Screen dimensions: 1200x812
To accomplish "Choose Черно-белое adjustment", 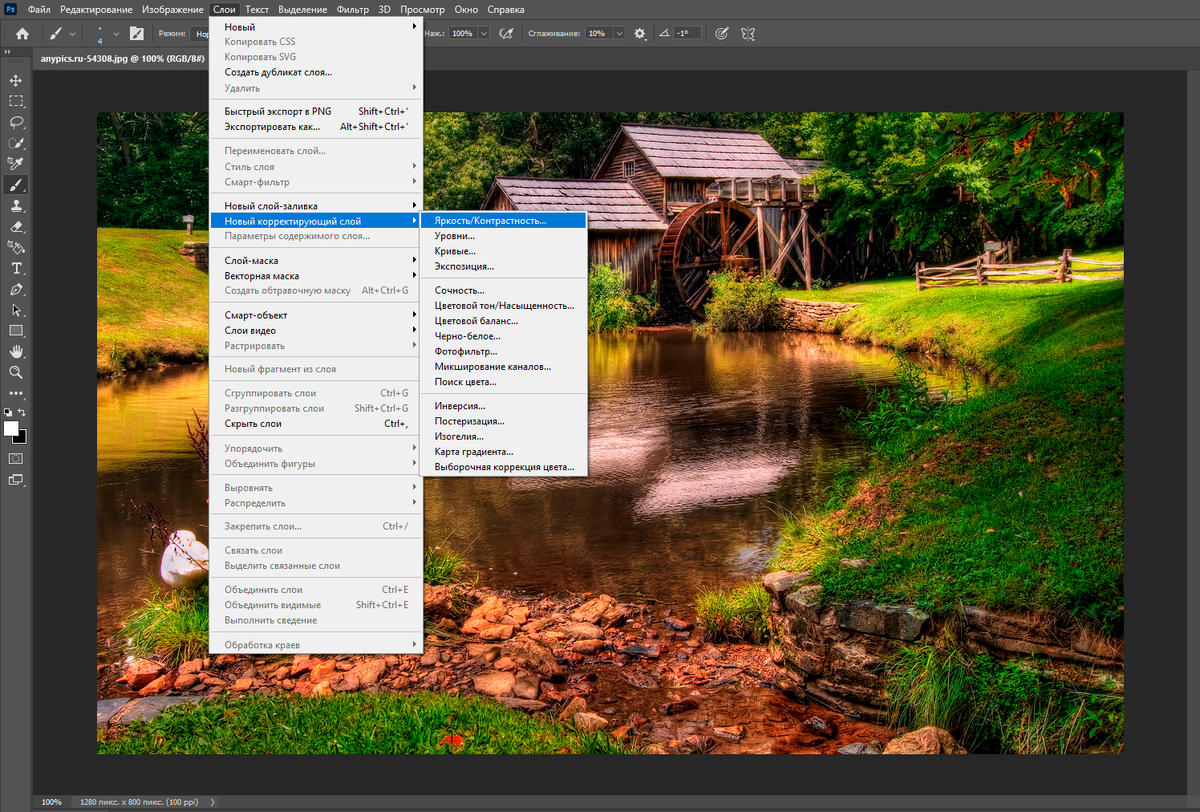I will click(504, 336).
